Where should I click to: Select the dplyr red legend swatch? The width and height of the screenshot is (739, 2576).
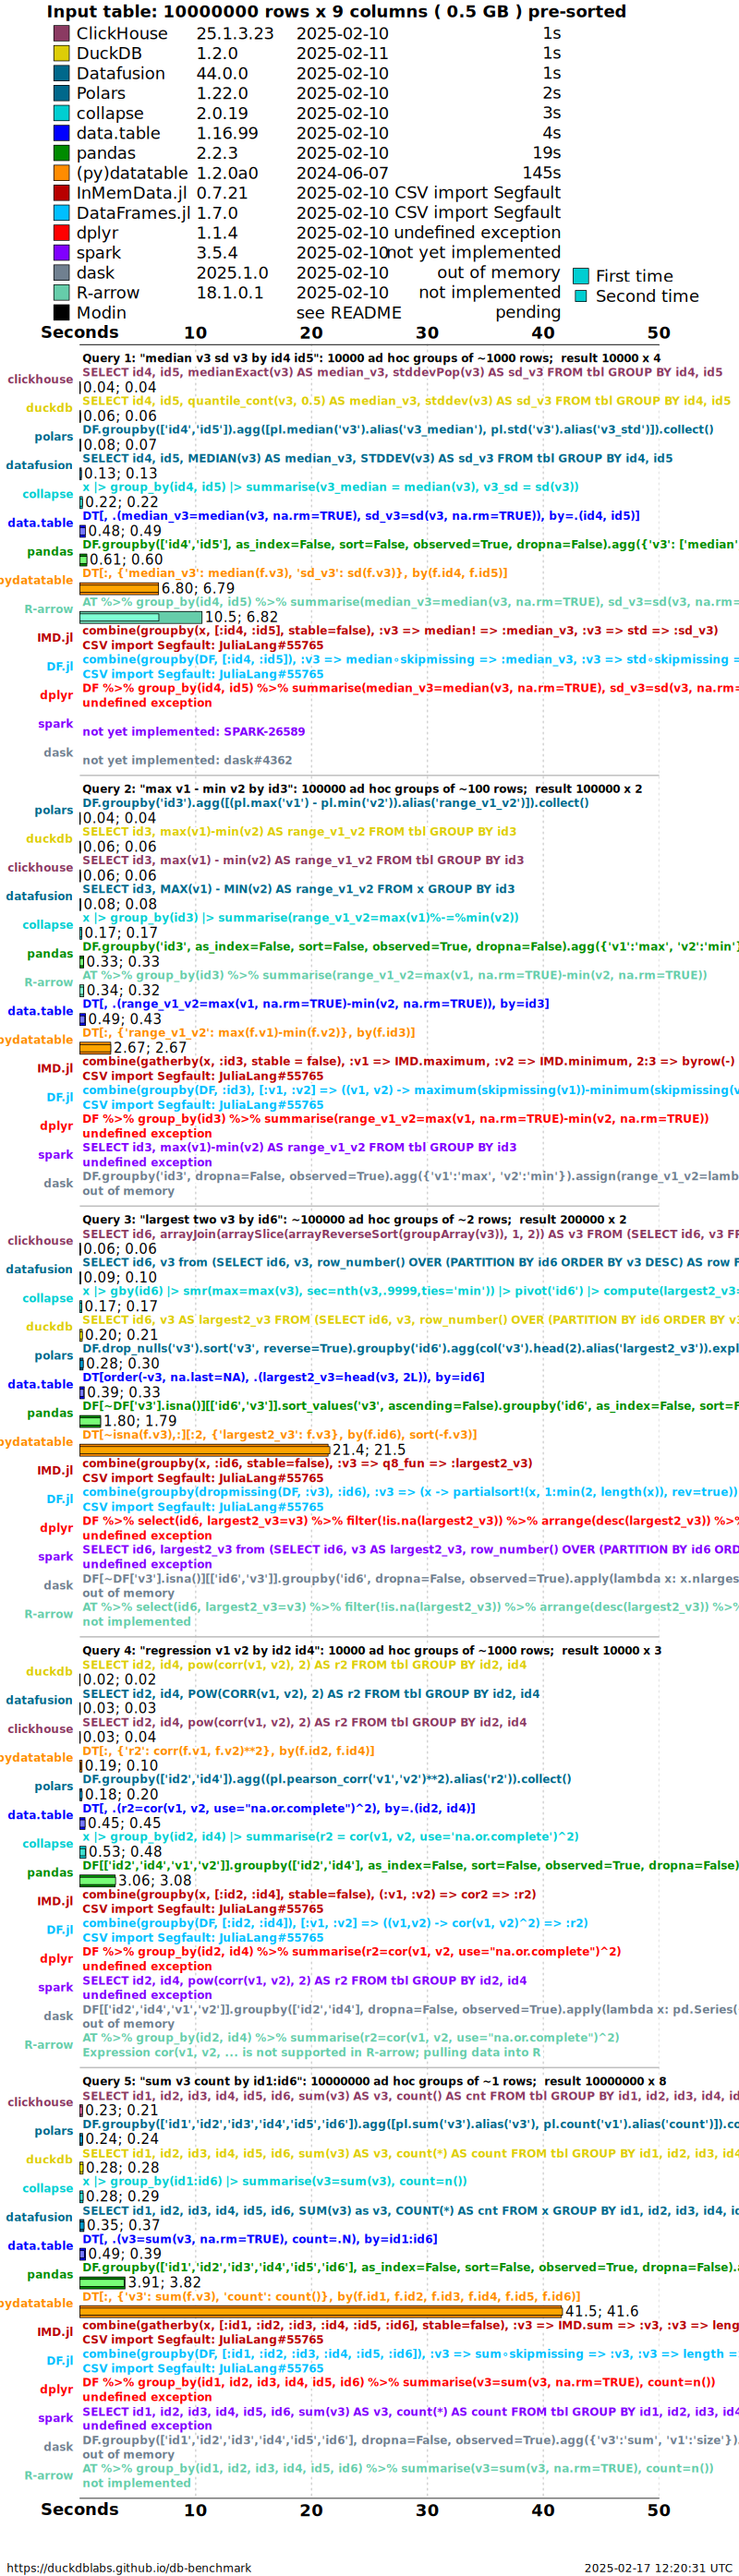61,233
